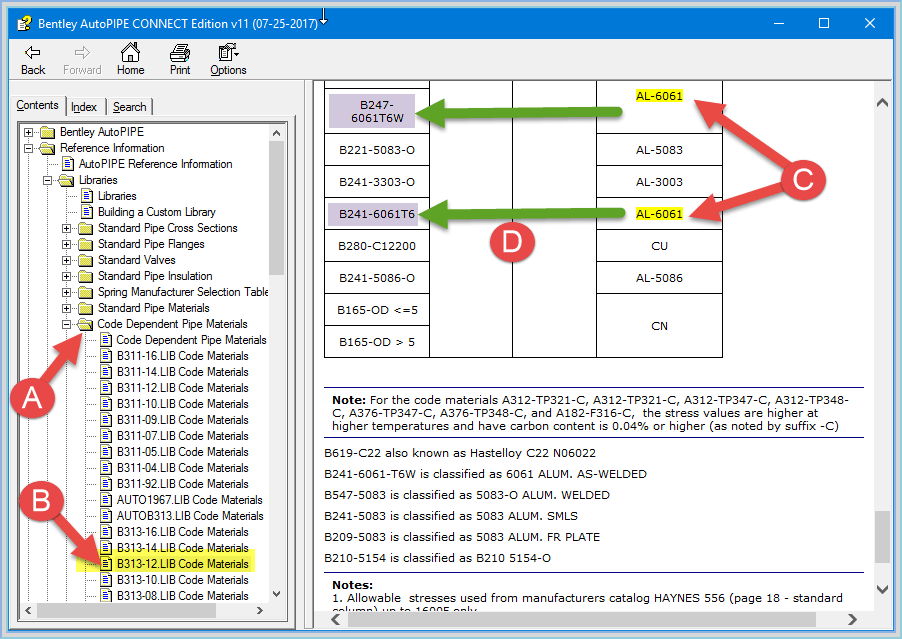
Task: Click the AL-5086 table cell
Action: pos(659,278)
